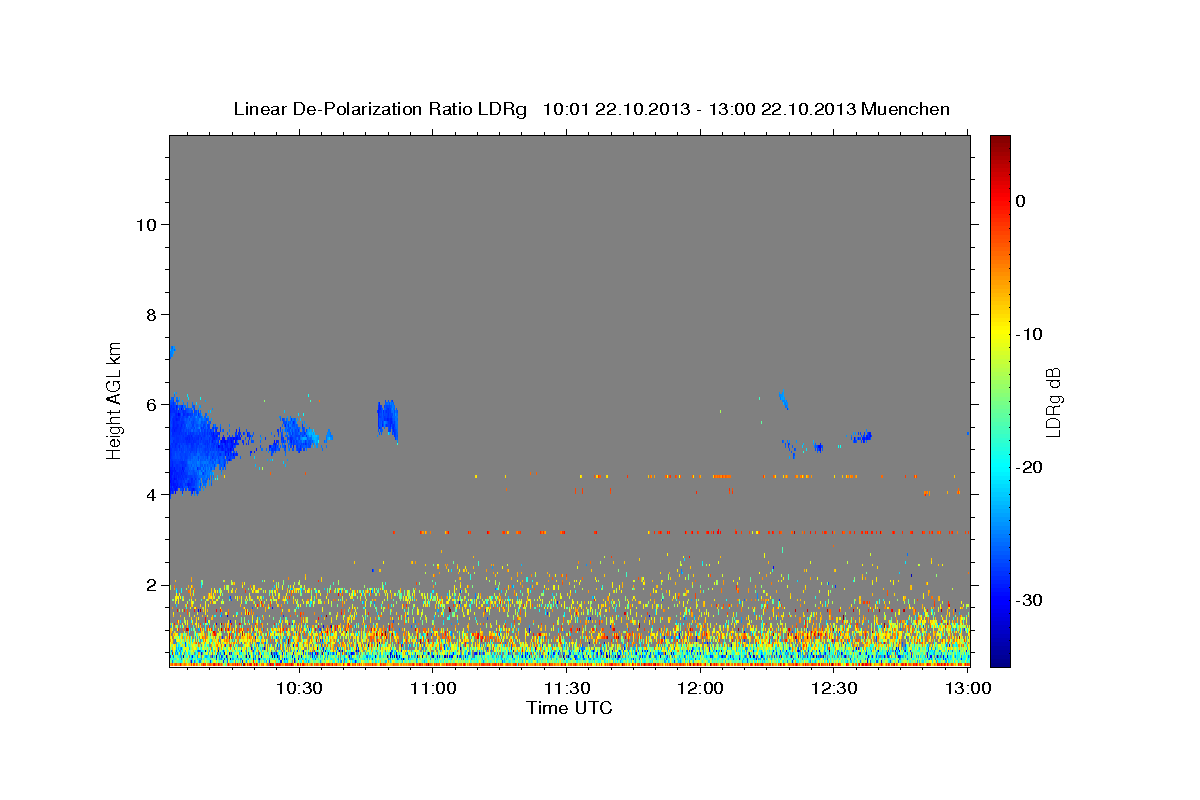Viewport: 1200px width, 800px height.
Task: Click the 'Height AGL km' axis label
Action: pyautogui.click(x=114, y=399)
